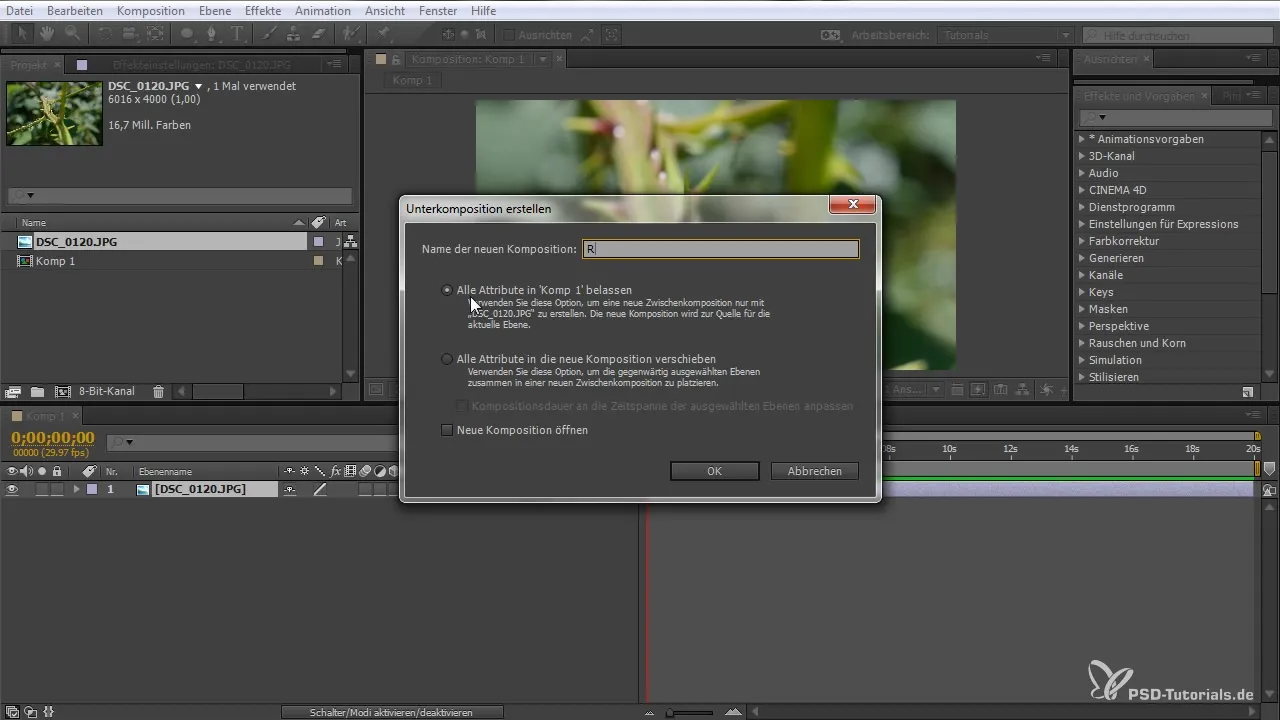Select the Hand tool
The width and height of the screenshot is (1280, 720).
point(48,34)
